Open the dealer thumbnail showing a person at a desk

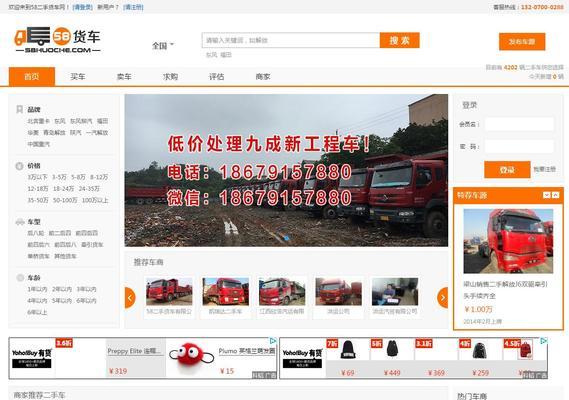[395, 292]
